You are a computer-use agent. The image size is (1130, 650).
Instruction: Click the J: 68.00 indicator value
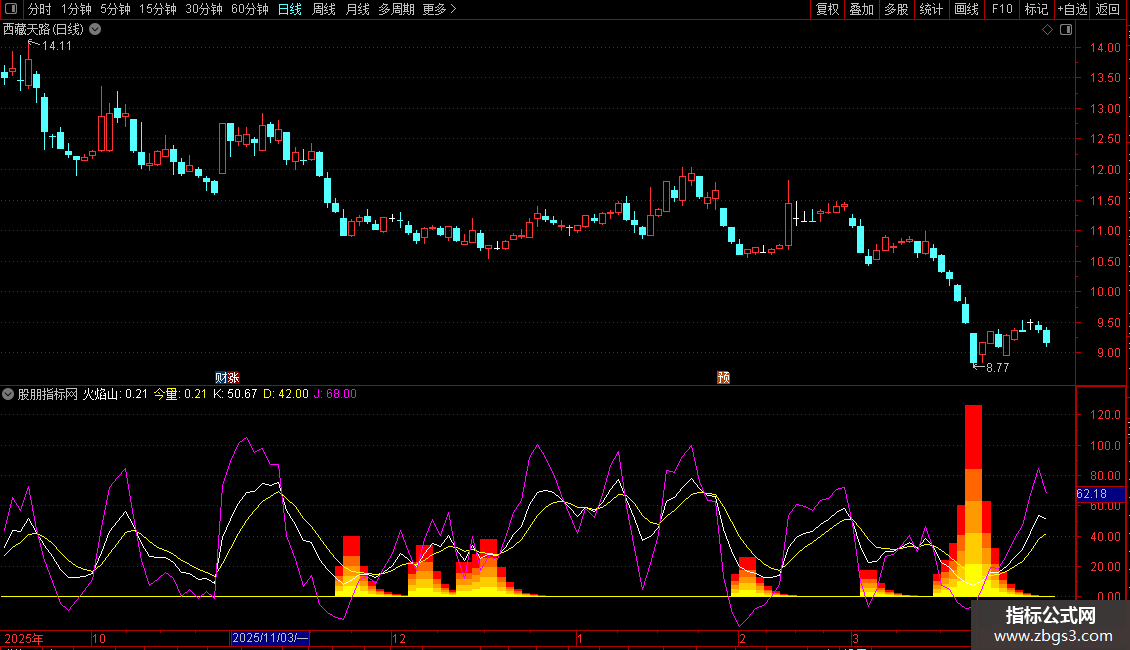pyautogui.click(x=335, y=394)
